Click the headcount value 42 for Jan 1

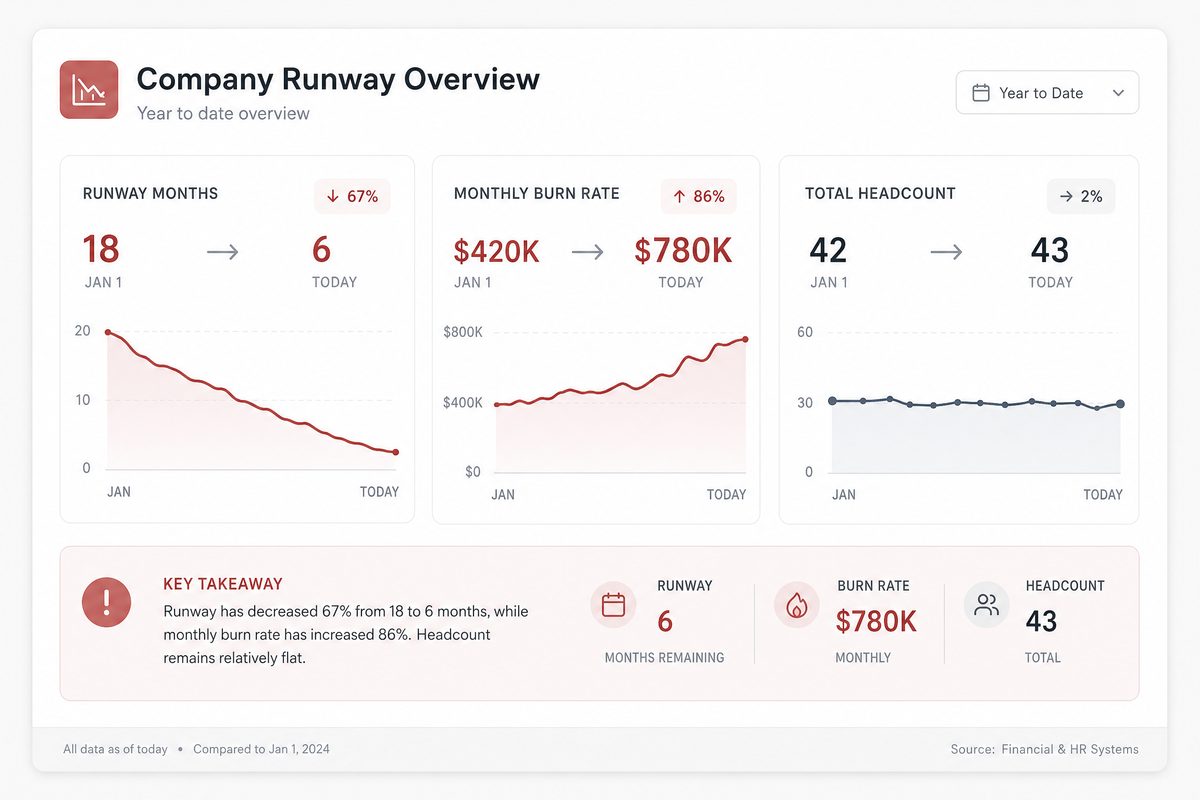tap(828, 250)
